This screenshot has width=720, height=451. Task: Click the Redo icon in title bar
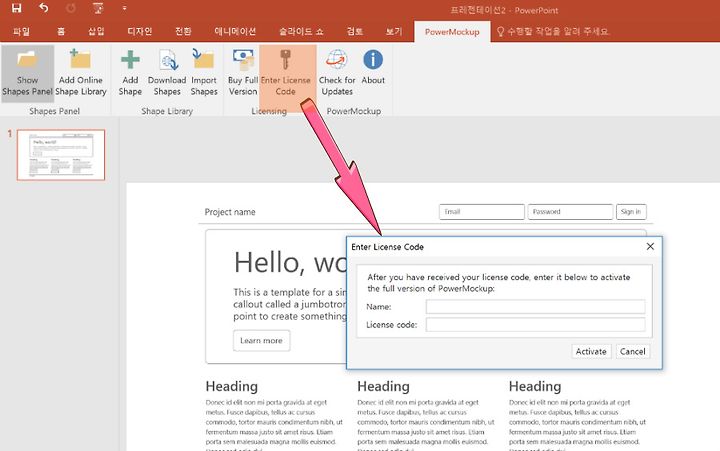pos(71,8)
